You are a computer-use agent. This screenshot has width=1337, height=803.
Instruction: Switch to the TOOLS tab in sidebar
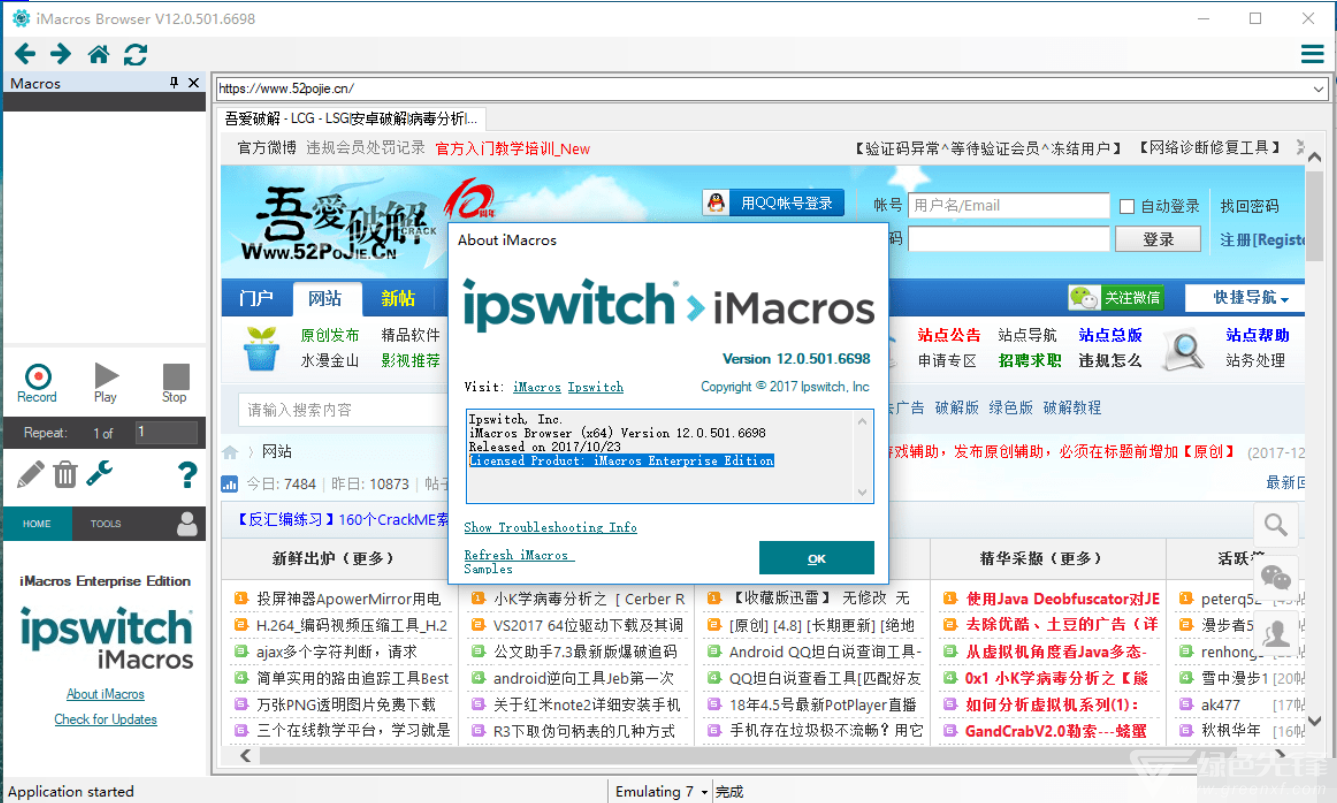106,524
